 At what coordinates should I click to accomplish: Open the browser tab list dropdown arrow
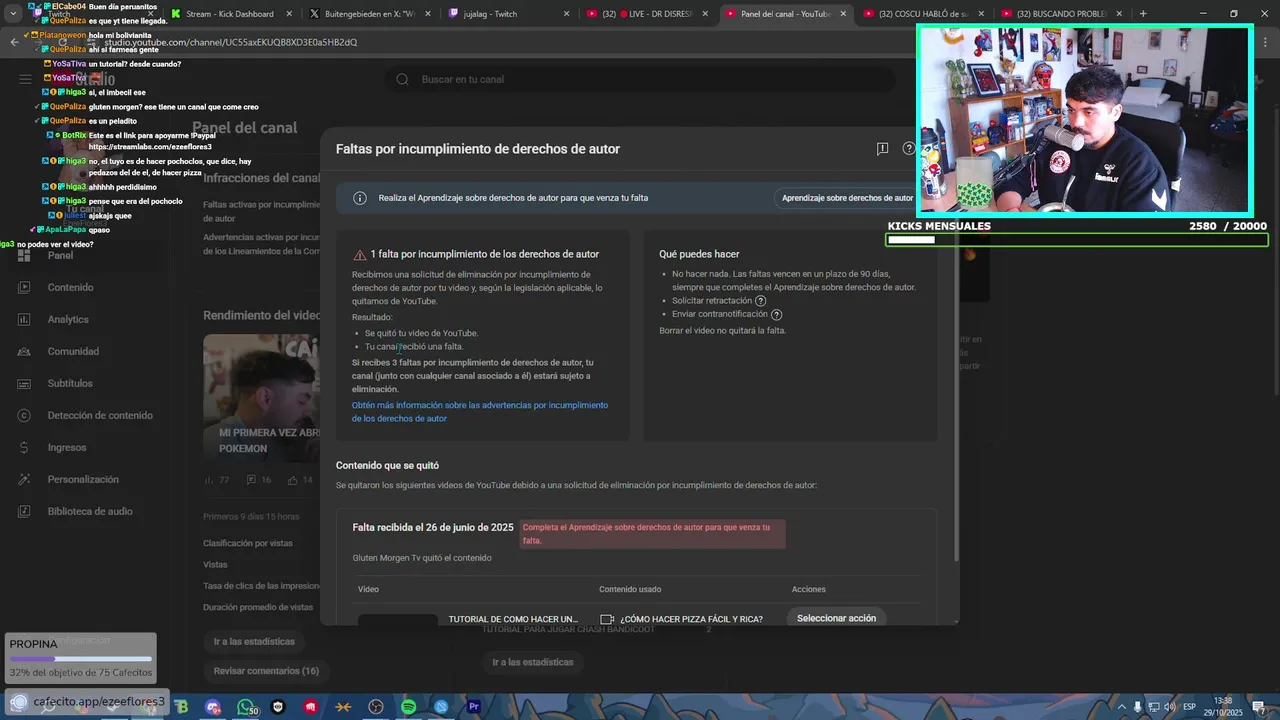12,14
